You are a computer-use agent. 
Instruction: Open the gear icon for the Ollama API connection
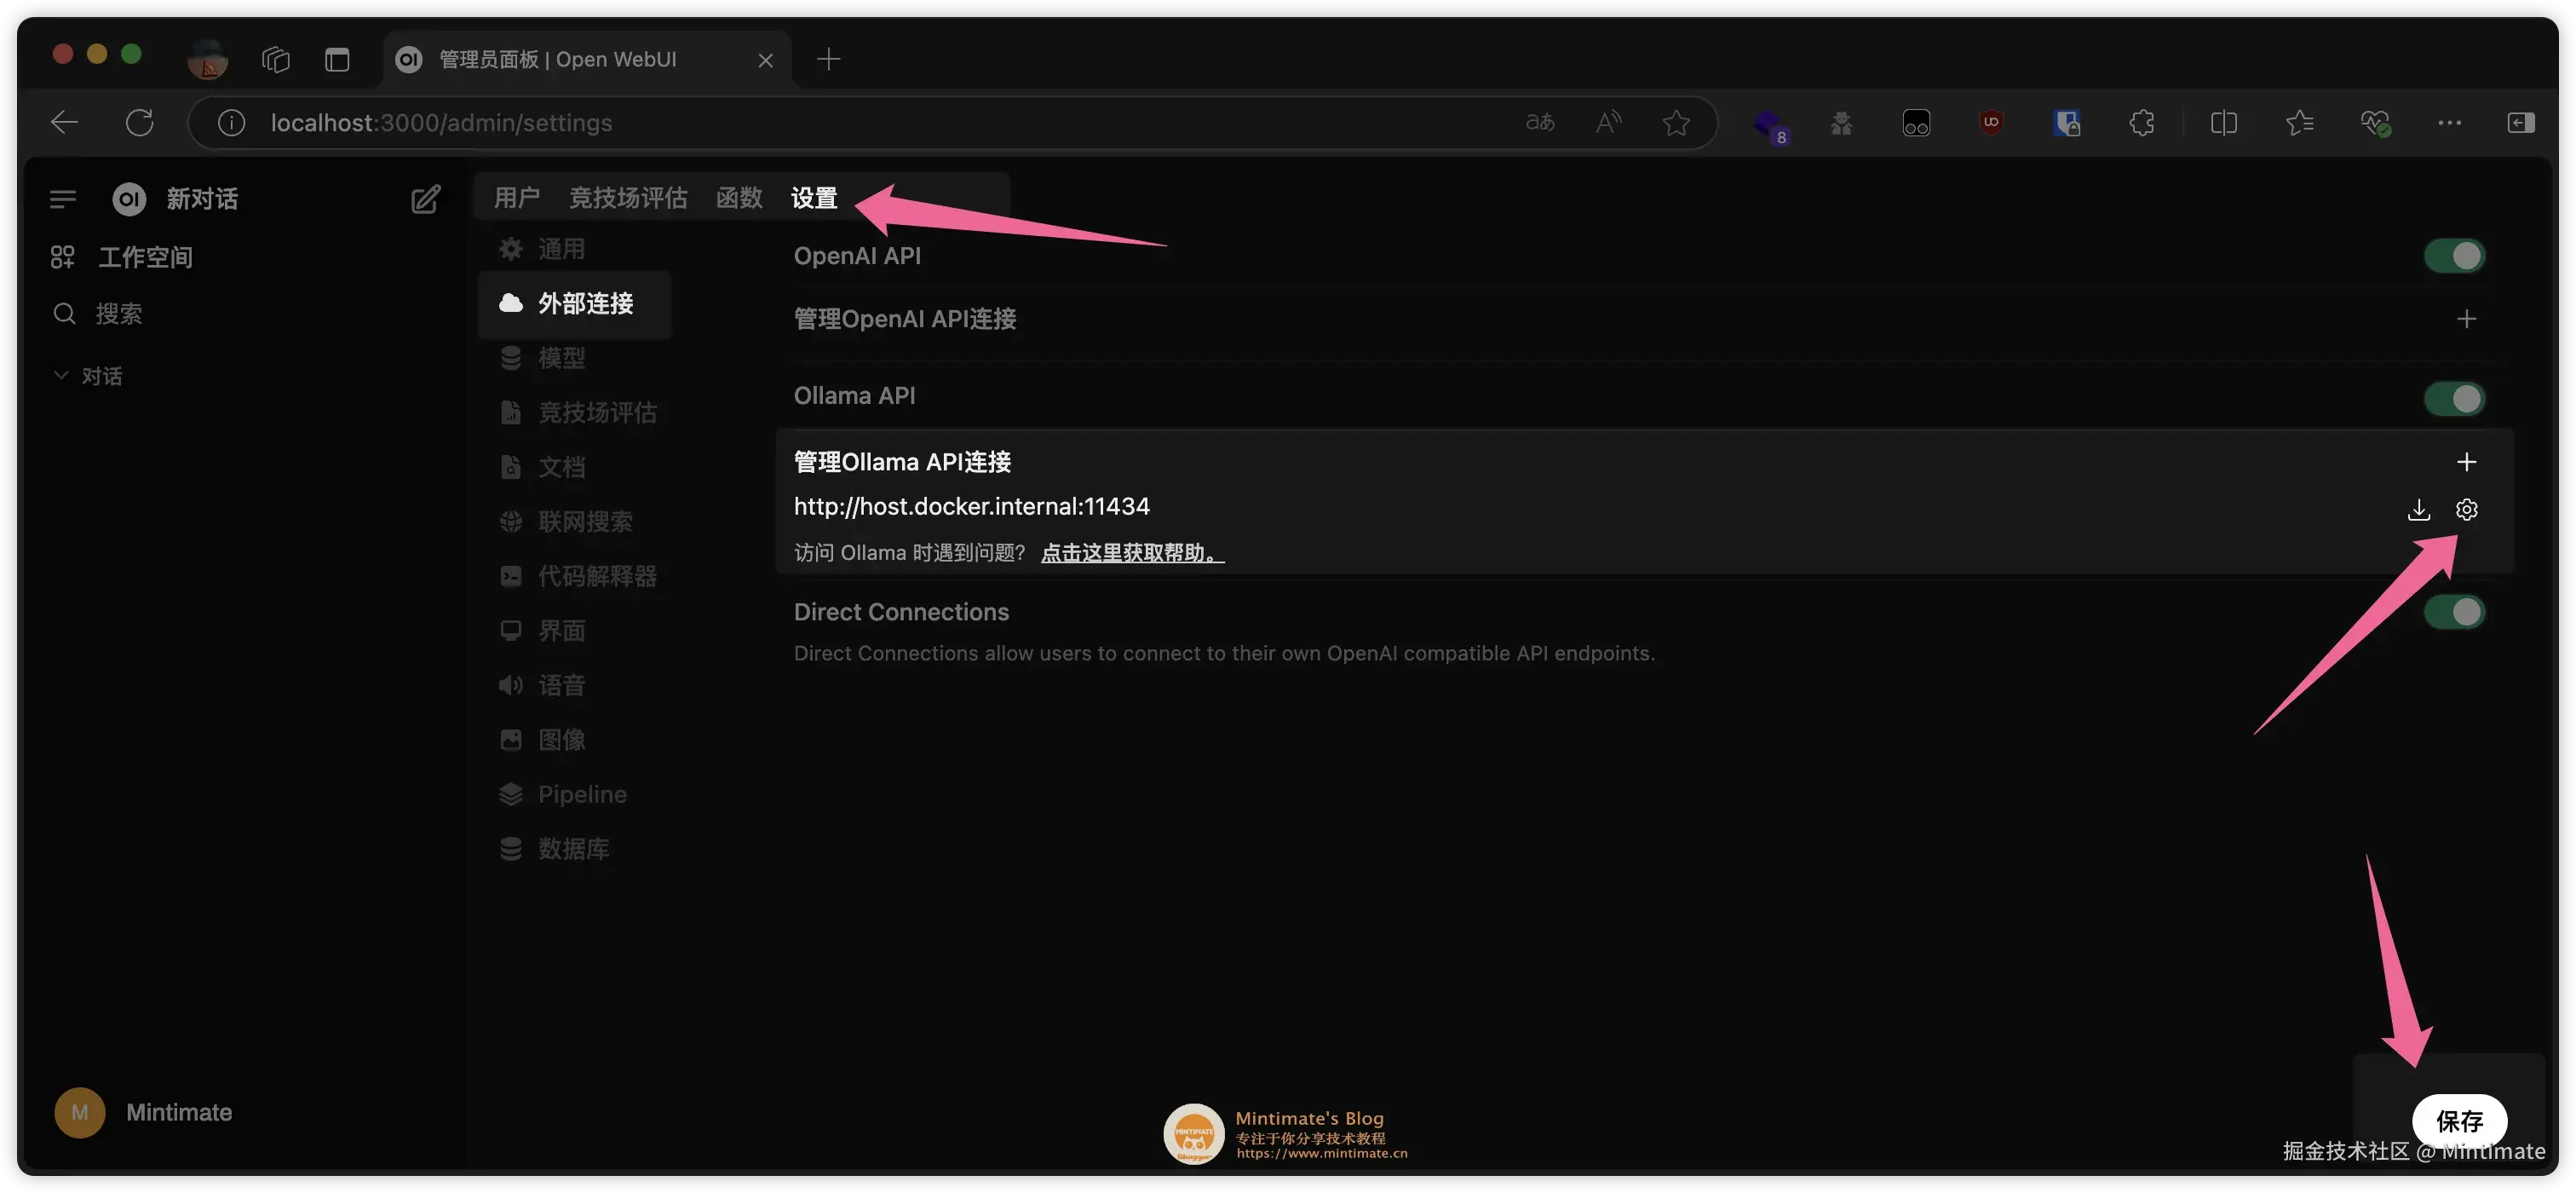click(x=2467, y=510)
